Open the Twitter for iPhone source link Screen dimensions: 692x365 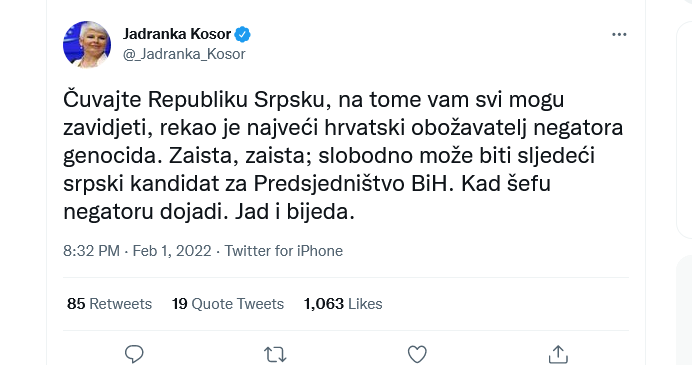pyautogui.click(x=284, y=251)
